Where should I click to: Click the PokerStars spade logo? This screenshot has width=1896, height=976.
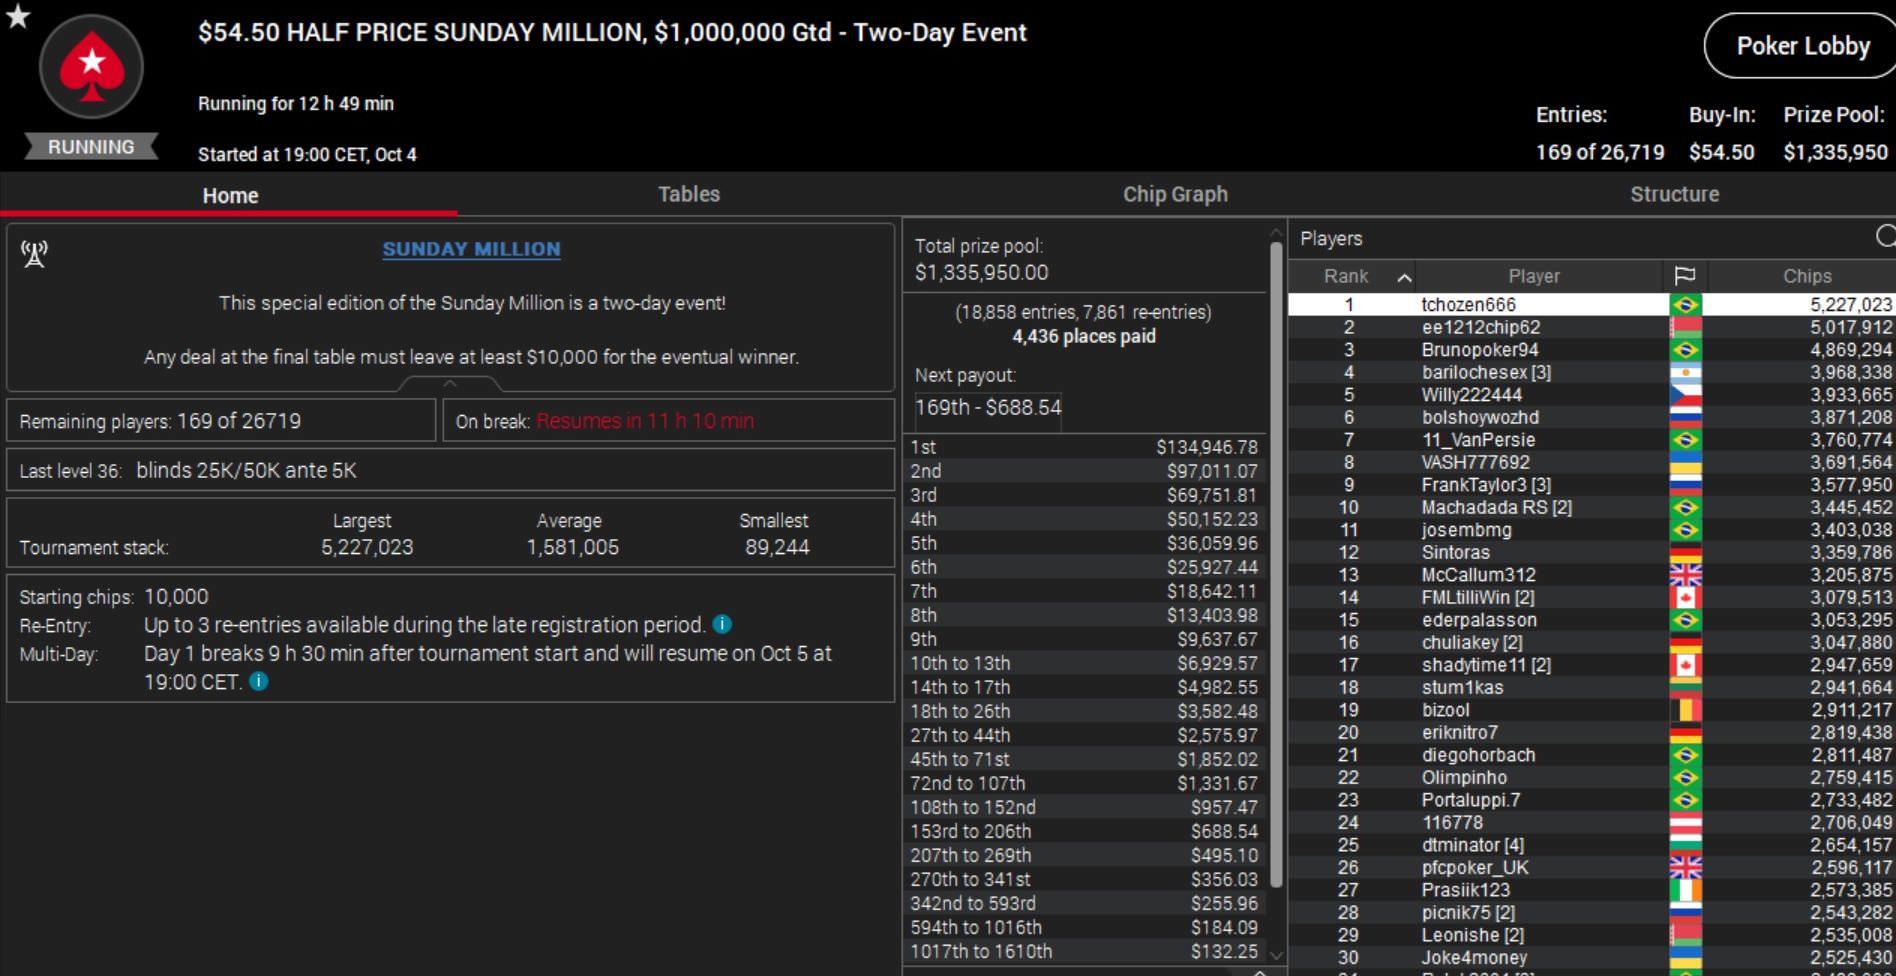click(x=91, y=68)
